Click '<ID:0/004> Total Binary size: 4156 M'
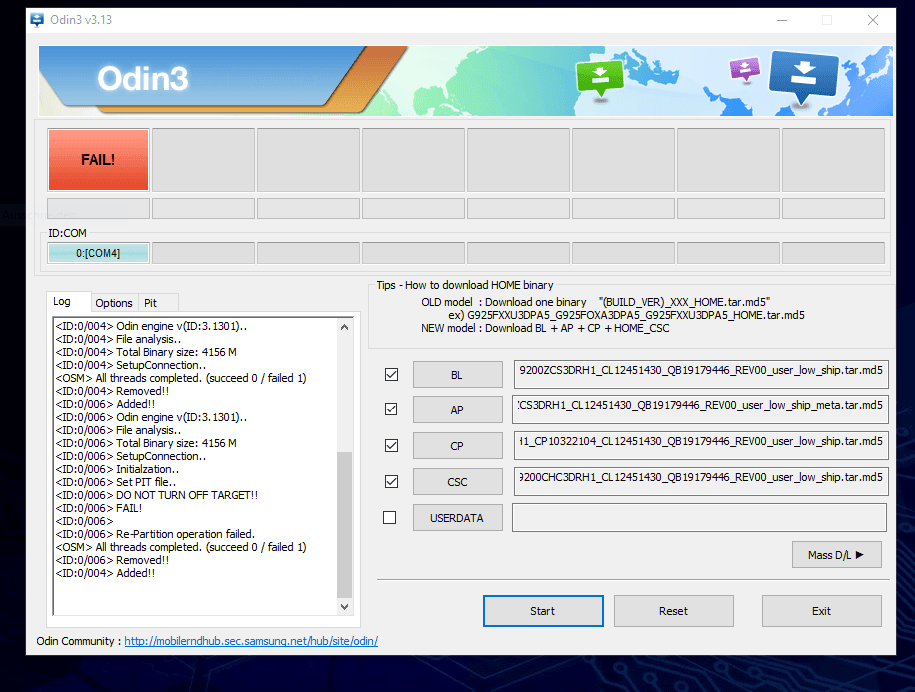Image resolution: width=915 pixels, height=692 pixels. (146, 352)
